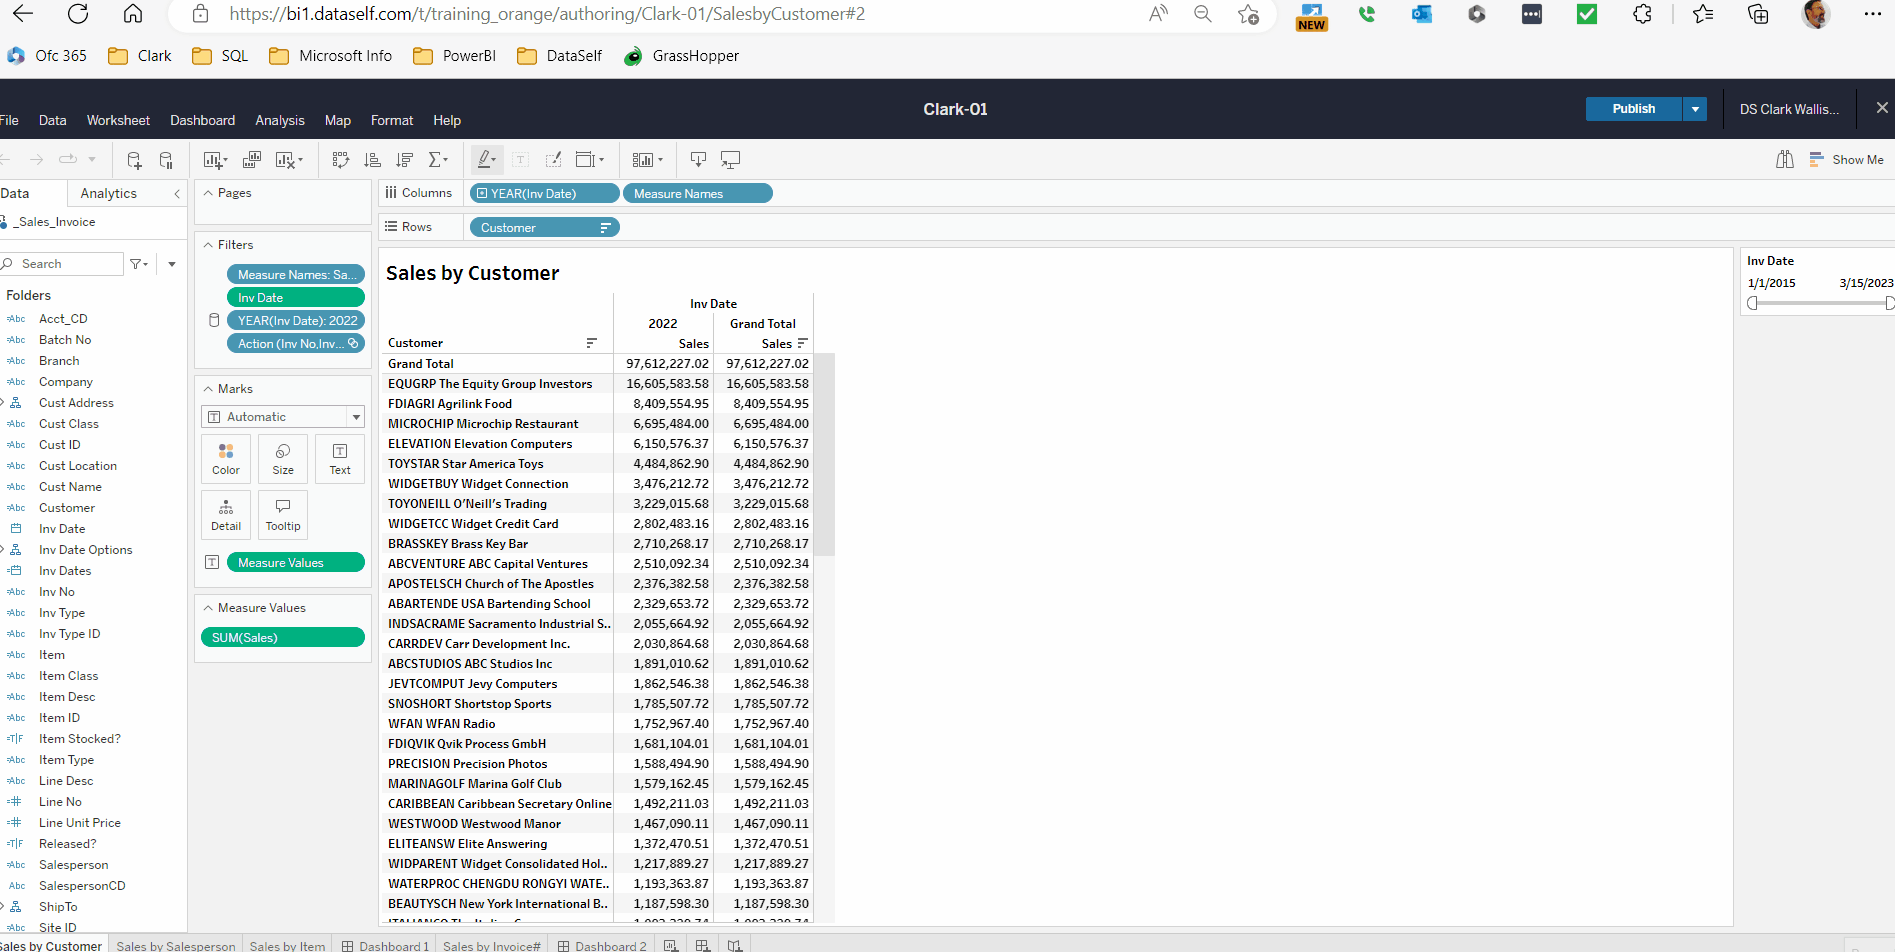Open the Show Me panel
The height and width of the screenshot is (952, 1895).
(x=1846, y=160)
